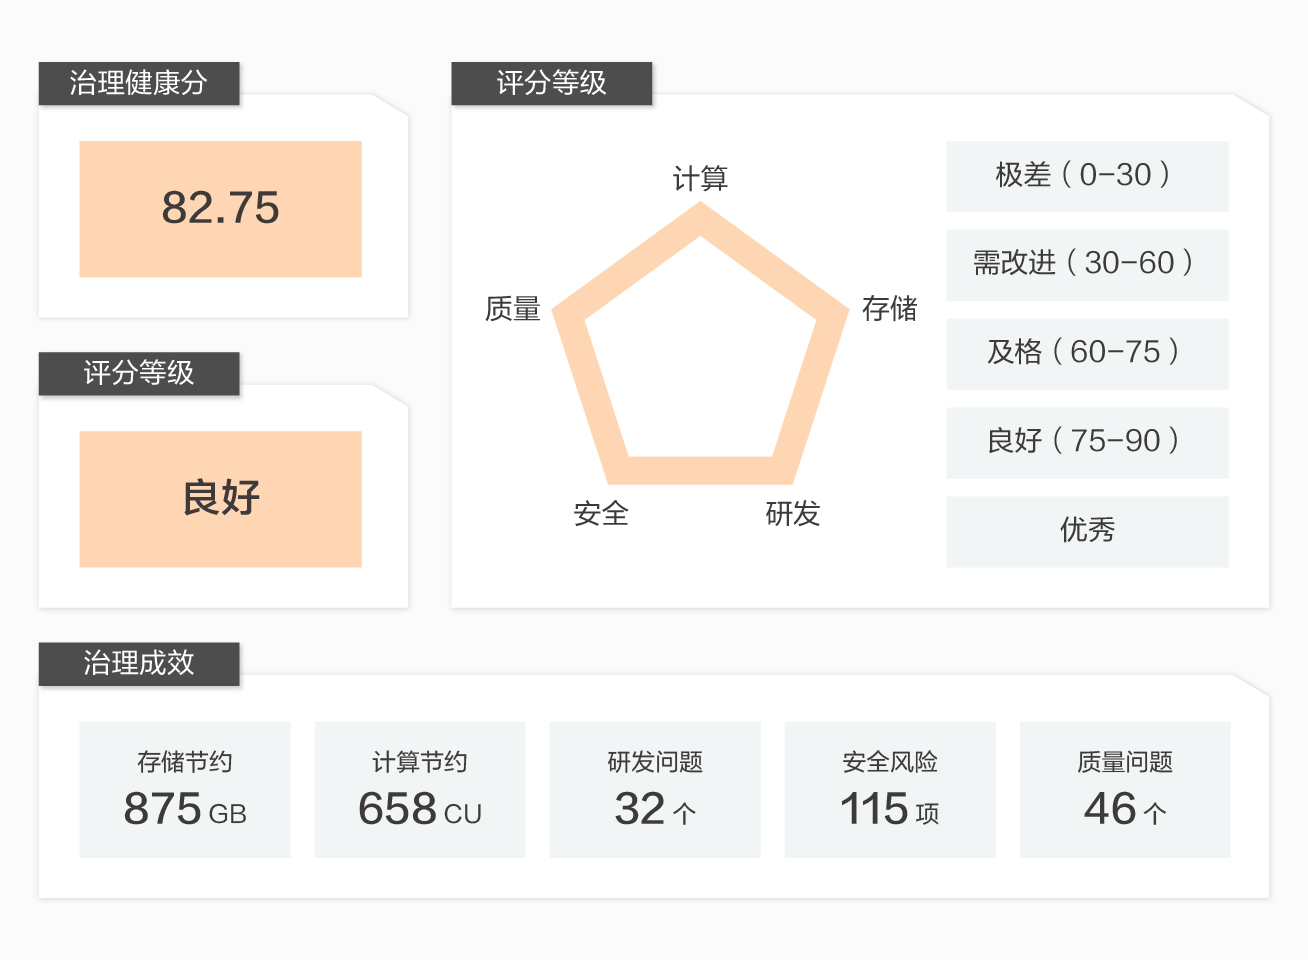Viewport: 1308px width, 960px height.
Task: Select the 安全风险 115 项 card
Action: 890,789
